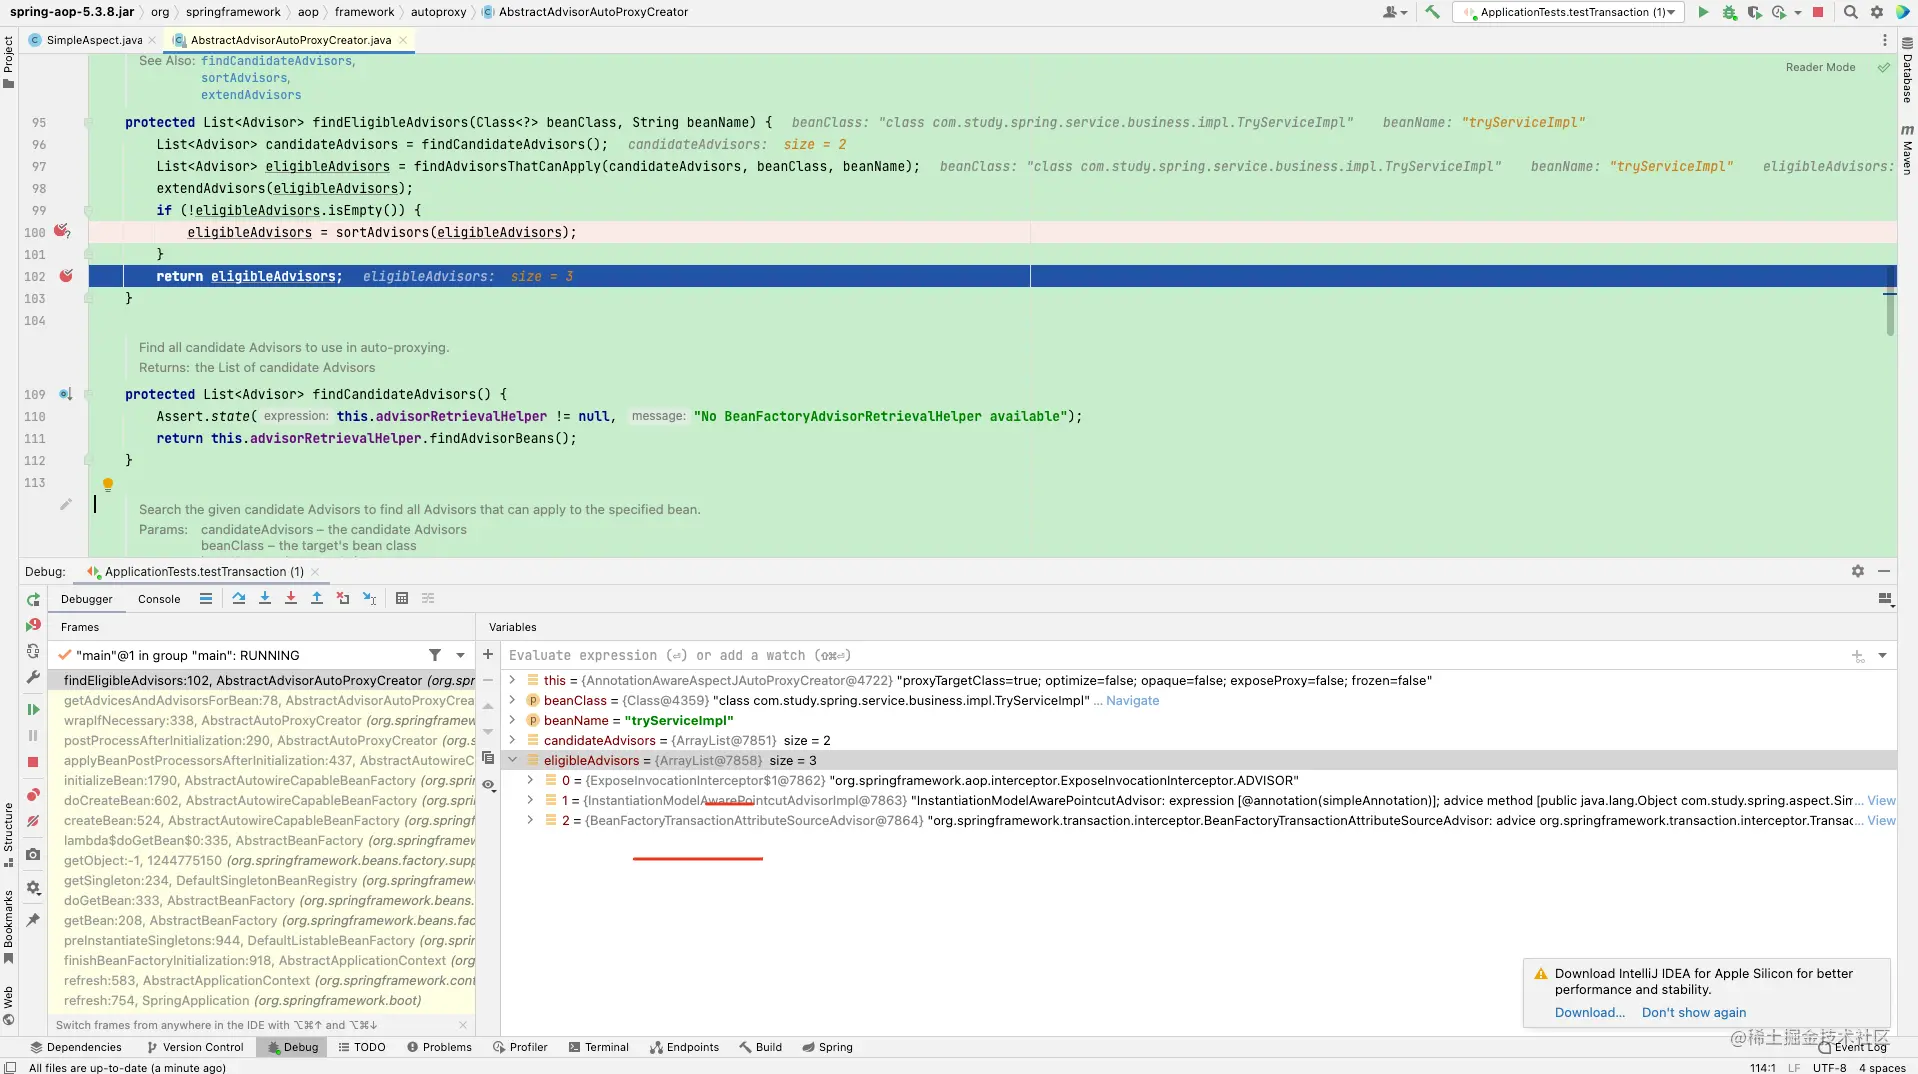Screen dimensions: 1918x1074
Task: Open the ApplicationTests.testTransaction run configuration dropdown
Action: (1568, 12)
